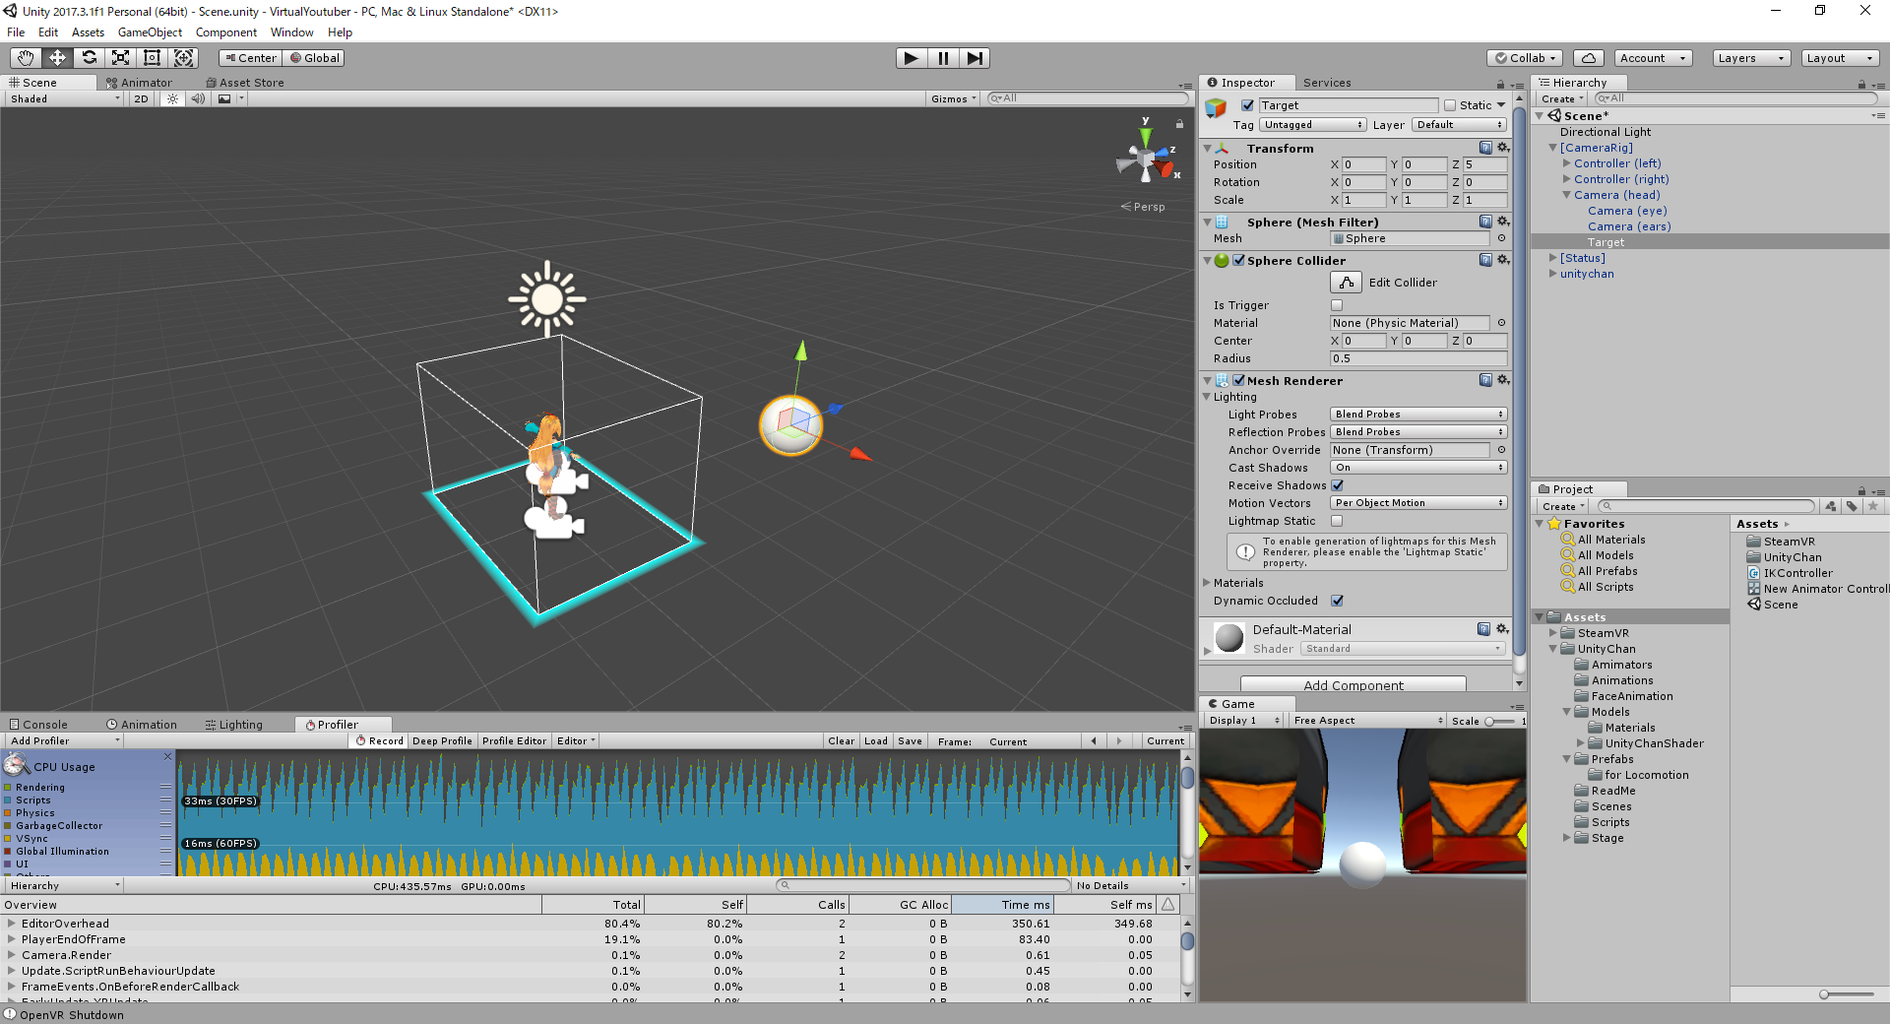Image resolution: width=1890 pixels, height=1024 pixels.
Task: Open the Gizmos dropdown
Action: 953,99
